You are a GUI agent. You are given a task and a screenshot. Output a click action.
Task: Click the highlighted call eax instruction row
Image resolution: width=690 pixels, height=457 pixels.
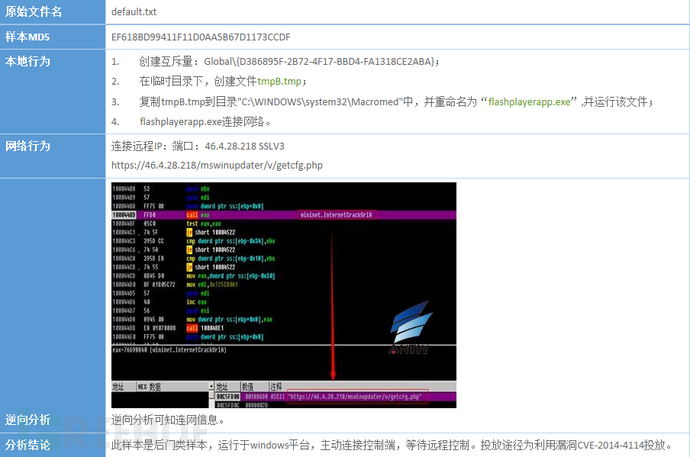click(x=284, y=215)
